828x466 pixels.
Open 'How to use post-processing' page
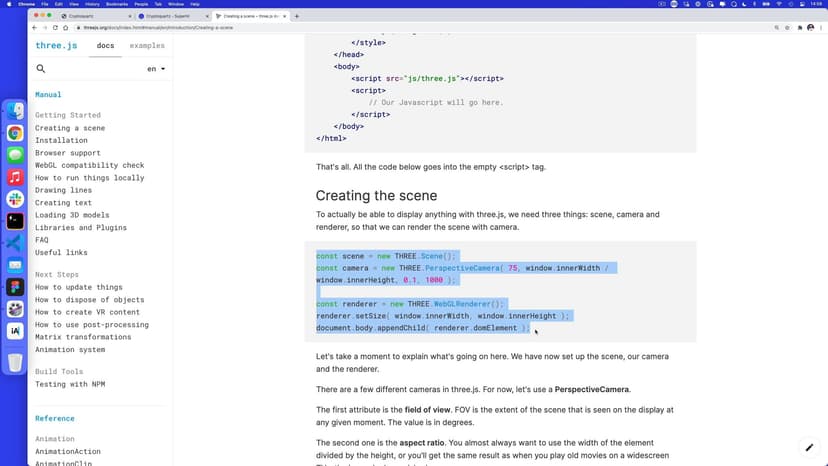[x=91, y=325]
